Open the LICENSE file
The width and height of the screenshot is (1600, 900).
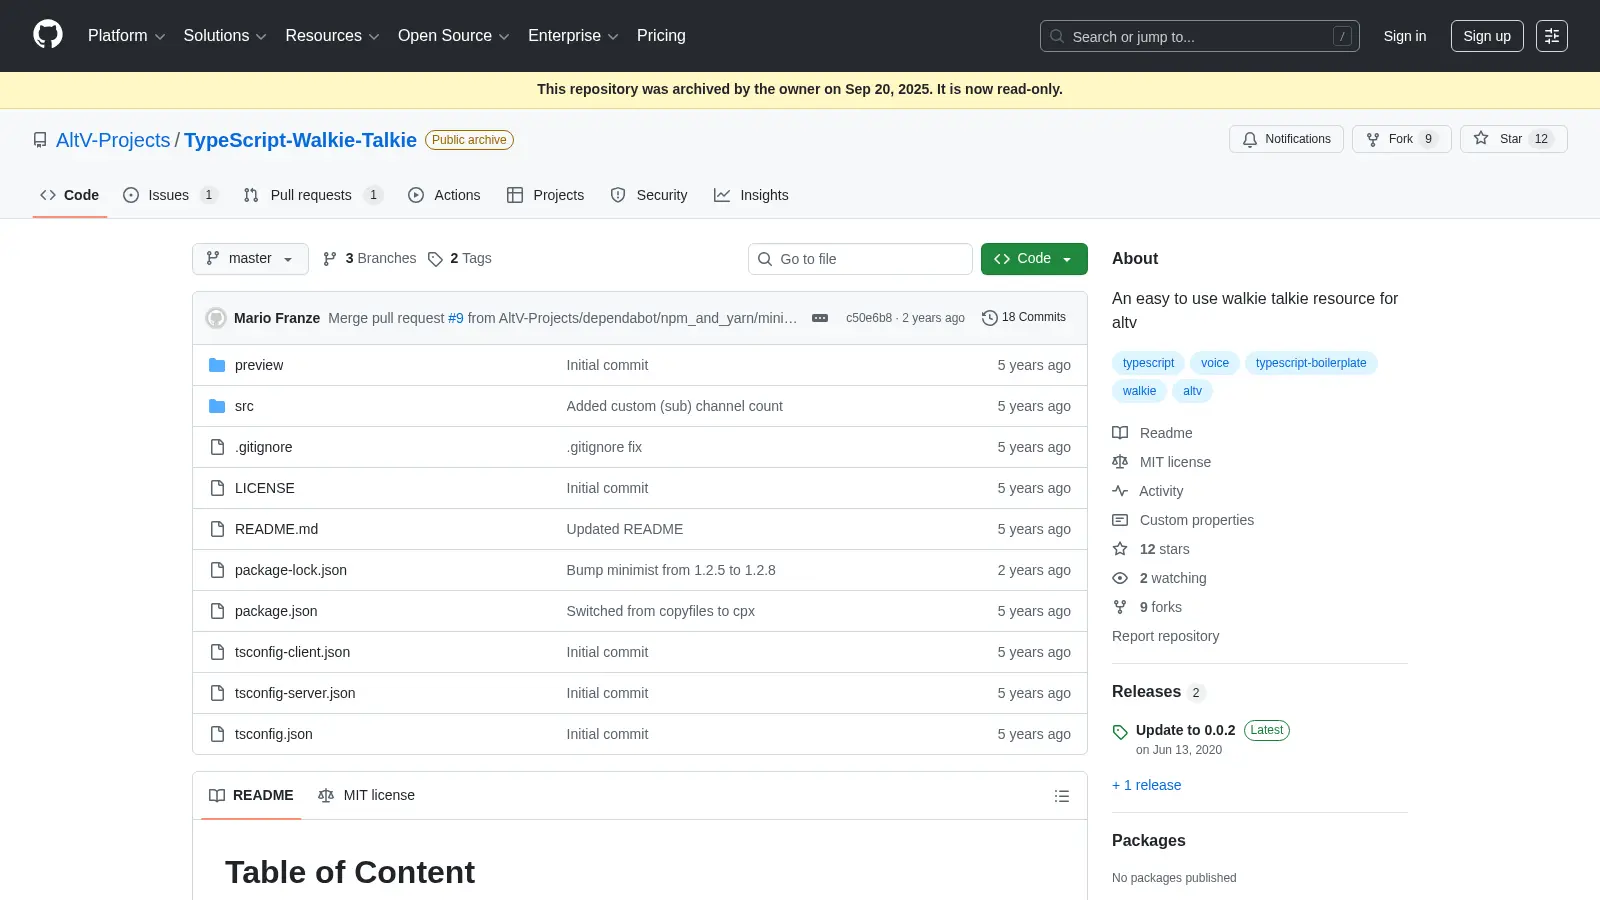coord(265,488)
